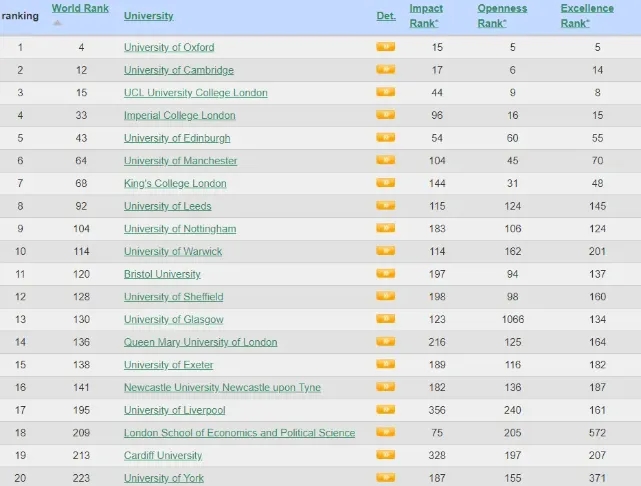Open Newcastle University Newcastle upon Tyne link
The height and width of the screenshot is (486, 641).
tap(222, 387)
